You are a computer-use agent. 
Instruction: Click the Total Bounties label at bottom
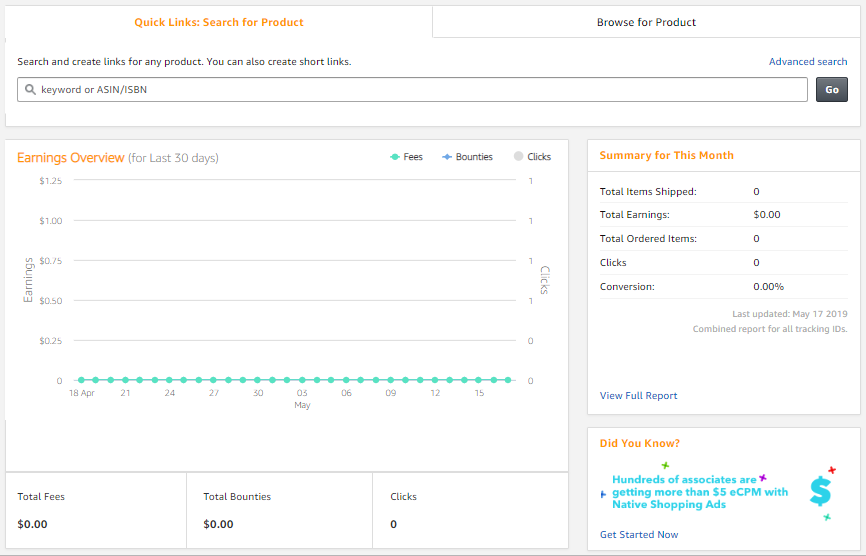tap(237, 496)
